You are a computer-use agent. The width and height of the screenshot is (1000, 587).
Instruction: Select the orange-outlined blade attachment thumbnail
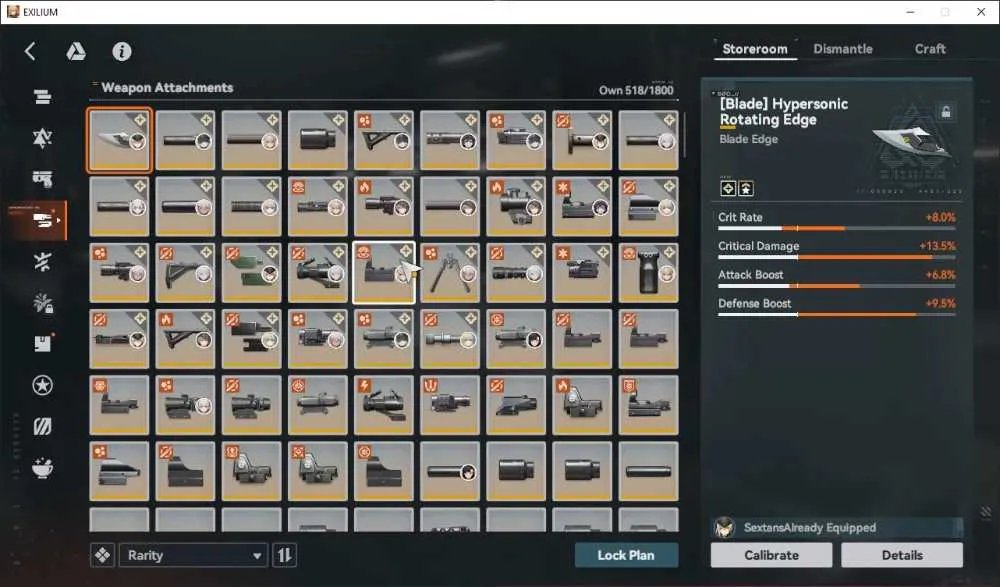(119, 140)
